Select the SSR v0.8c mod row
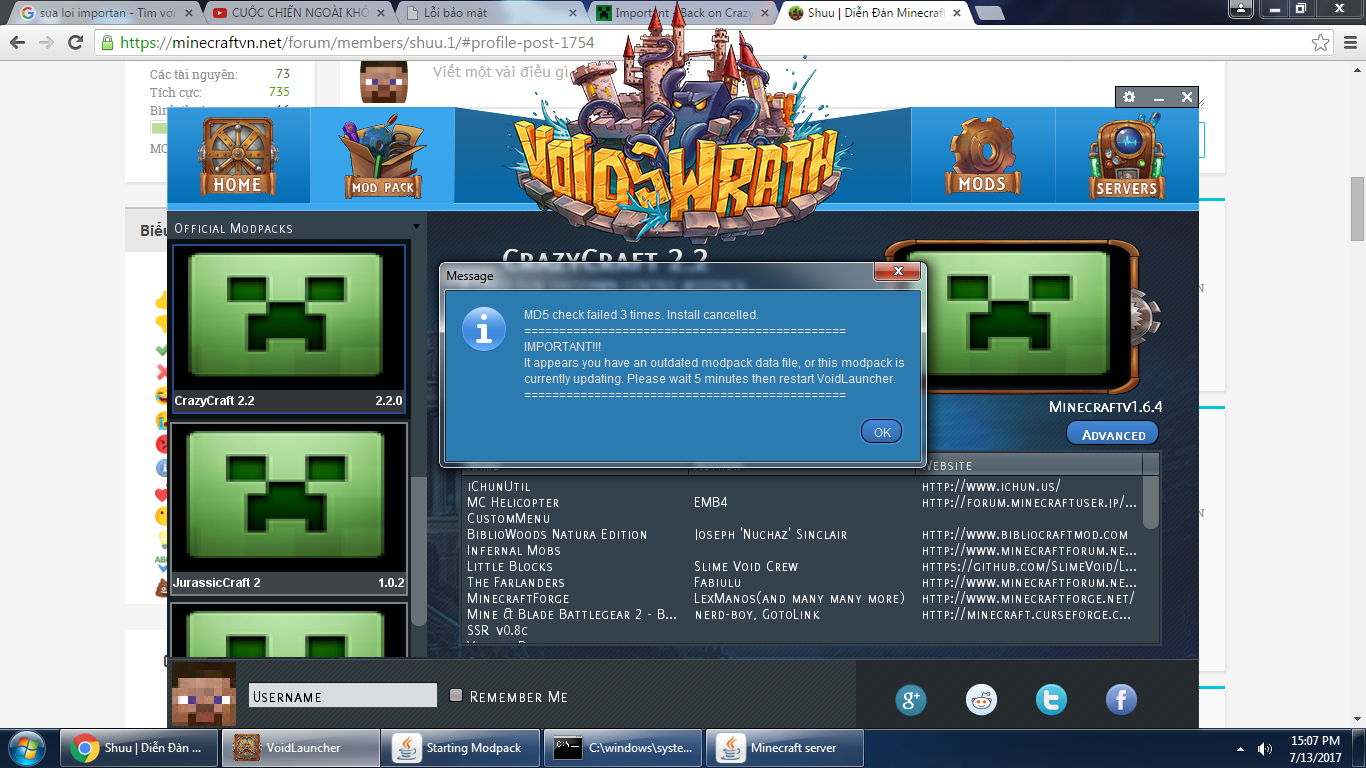Screen dimensions: 1366x768 click(804, 630)
